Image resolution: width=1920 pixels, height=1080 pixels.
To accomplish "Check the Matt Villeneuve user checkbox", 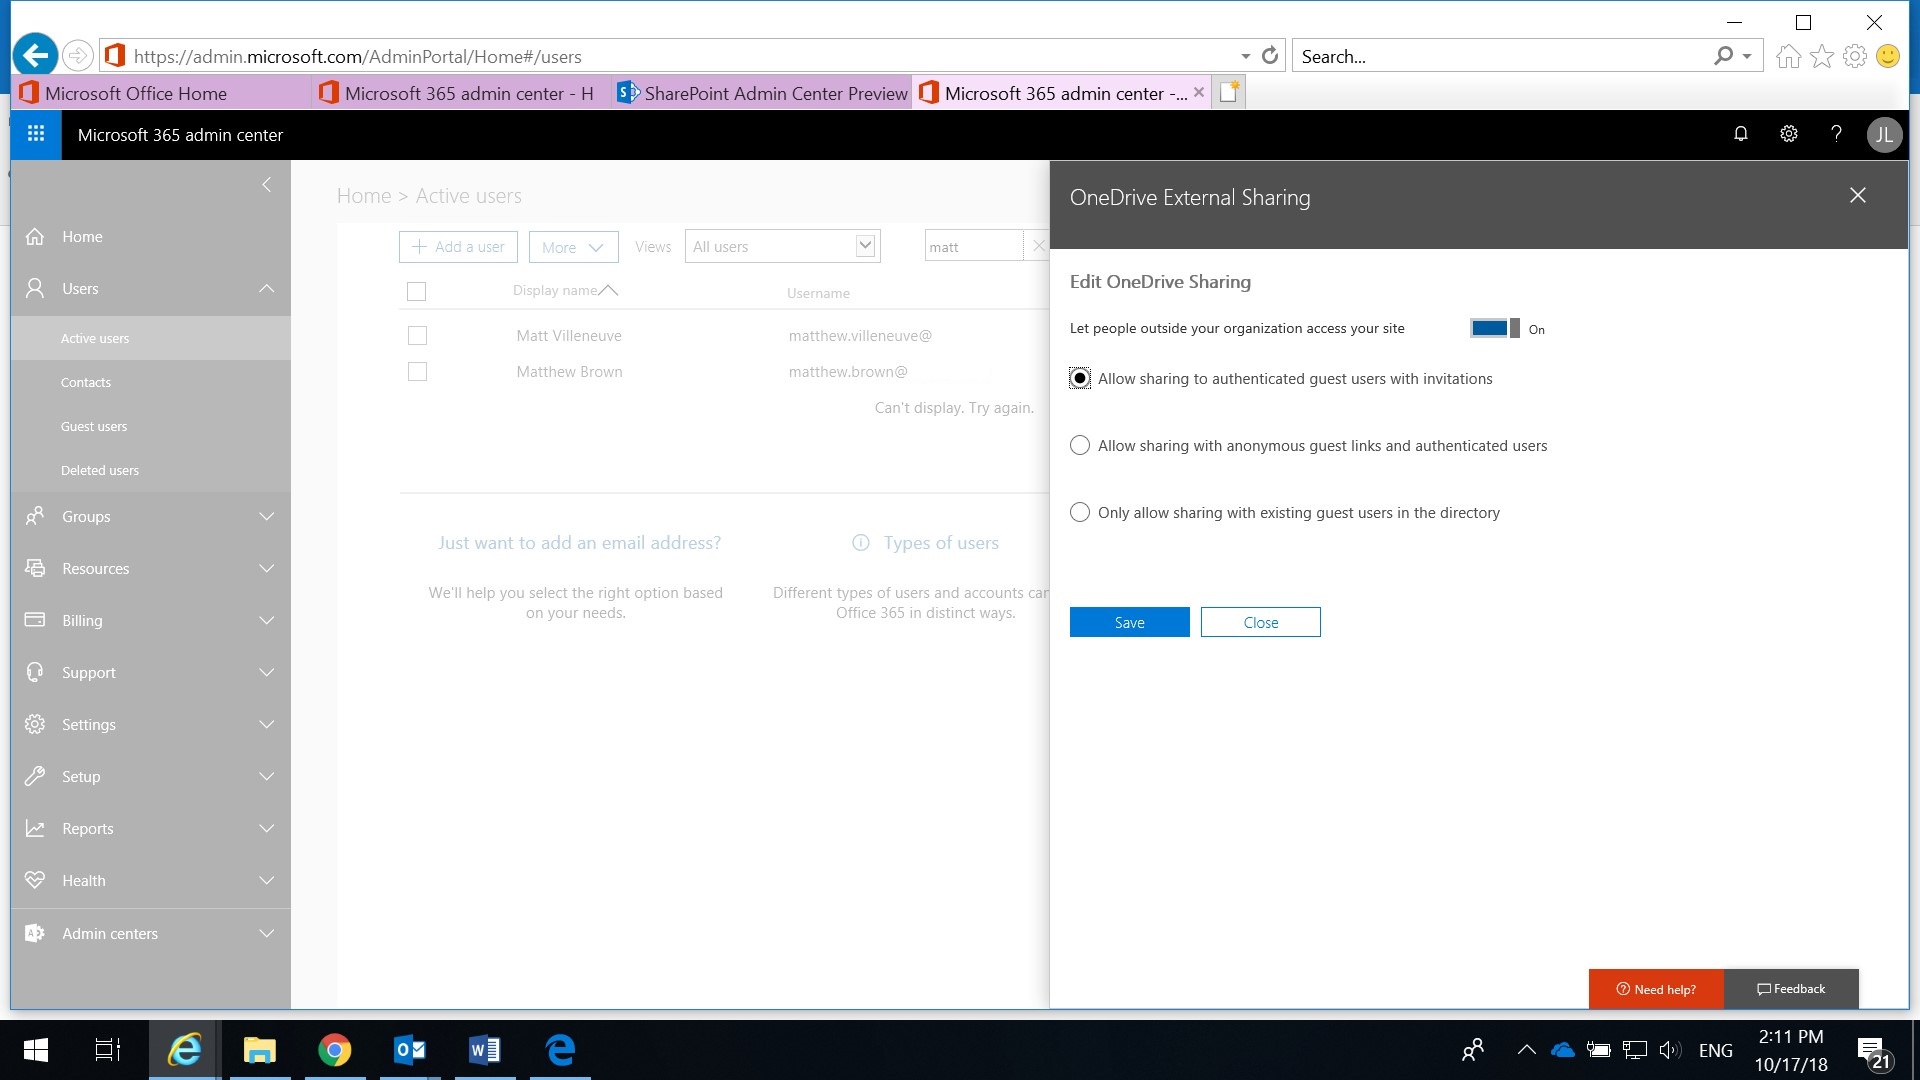I will pos(417,336).
